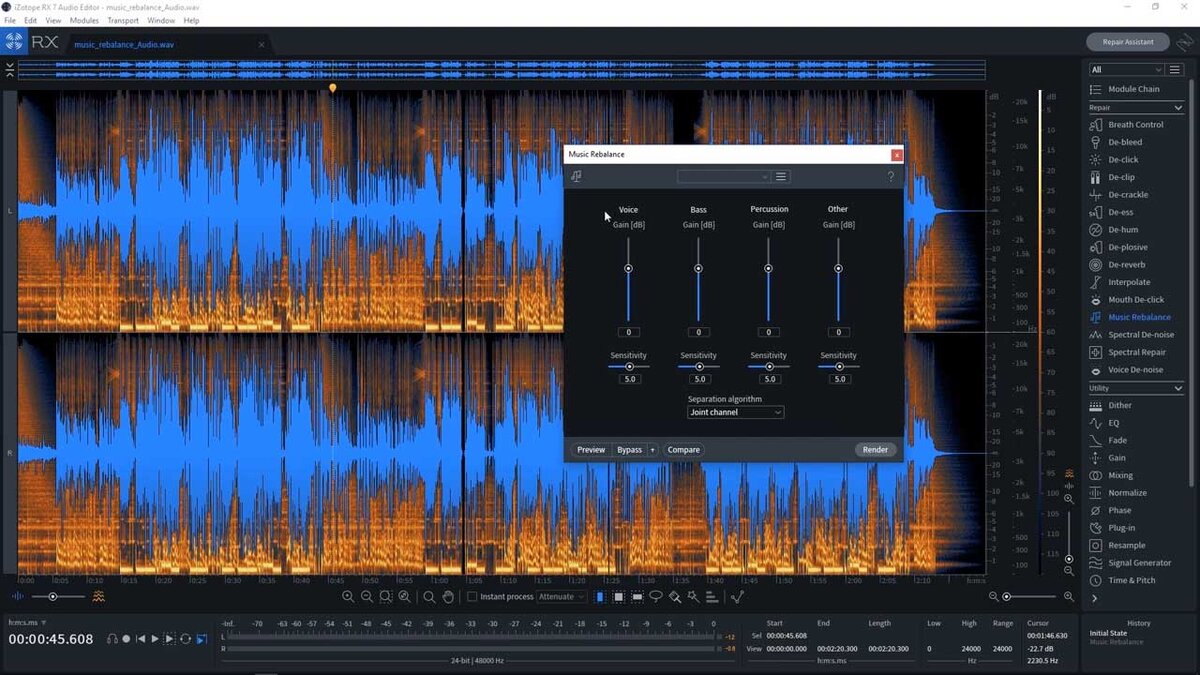Collapse the Utility module category
The image size is (1200, 675).
point(1178,388)
